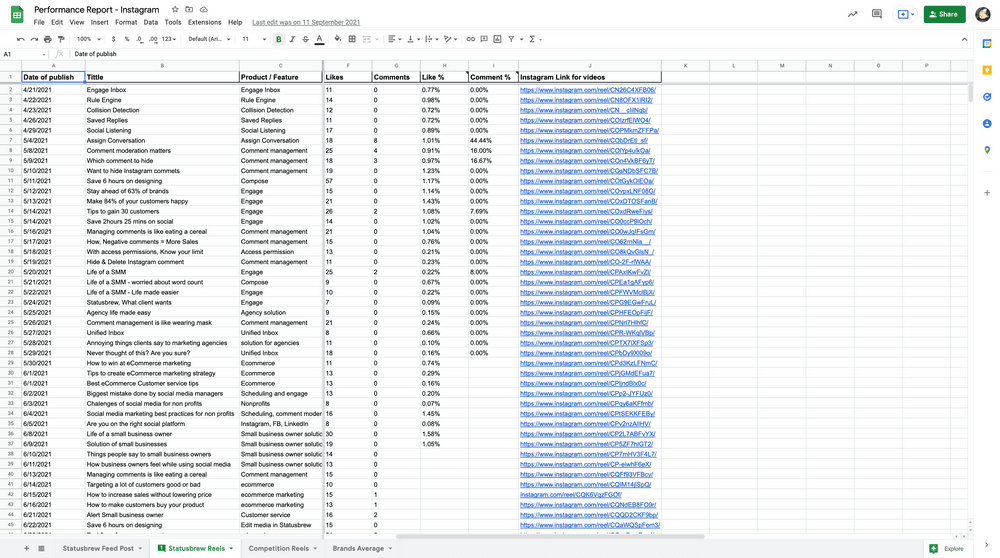1000x558 pixels.
Task: Open the last edit history link
Action: 306,22
